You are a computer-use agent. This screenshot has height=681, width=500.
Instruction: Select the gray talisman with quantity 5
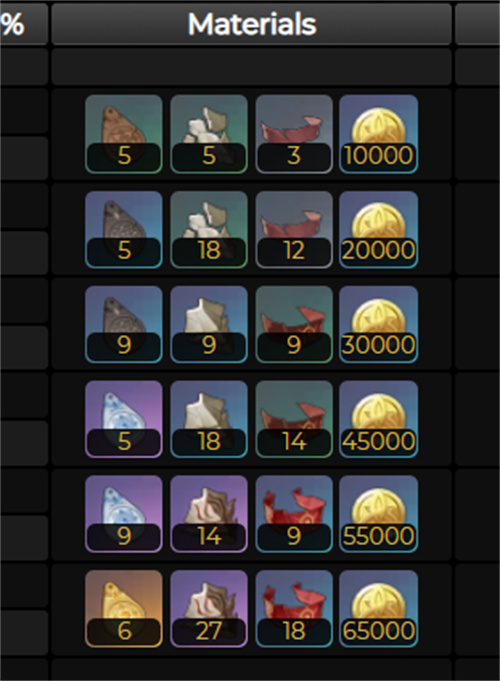[124, 230]
